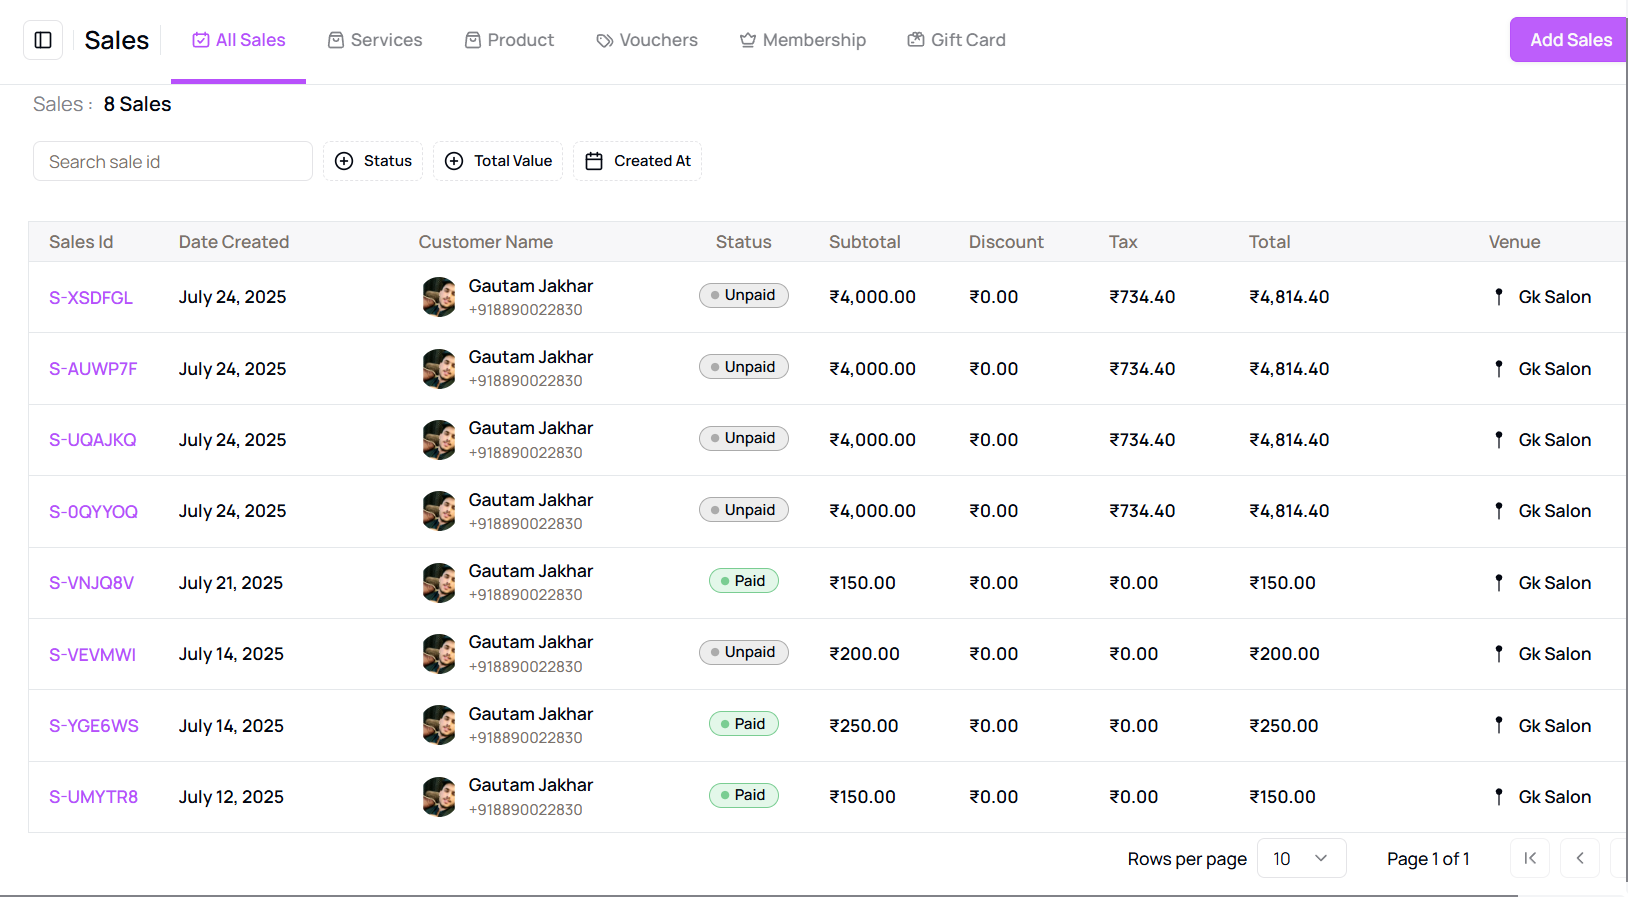Open sale S-UQAJKQ
1628x897 pixels.
click(93, 440)
